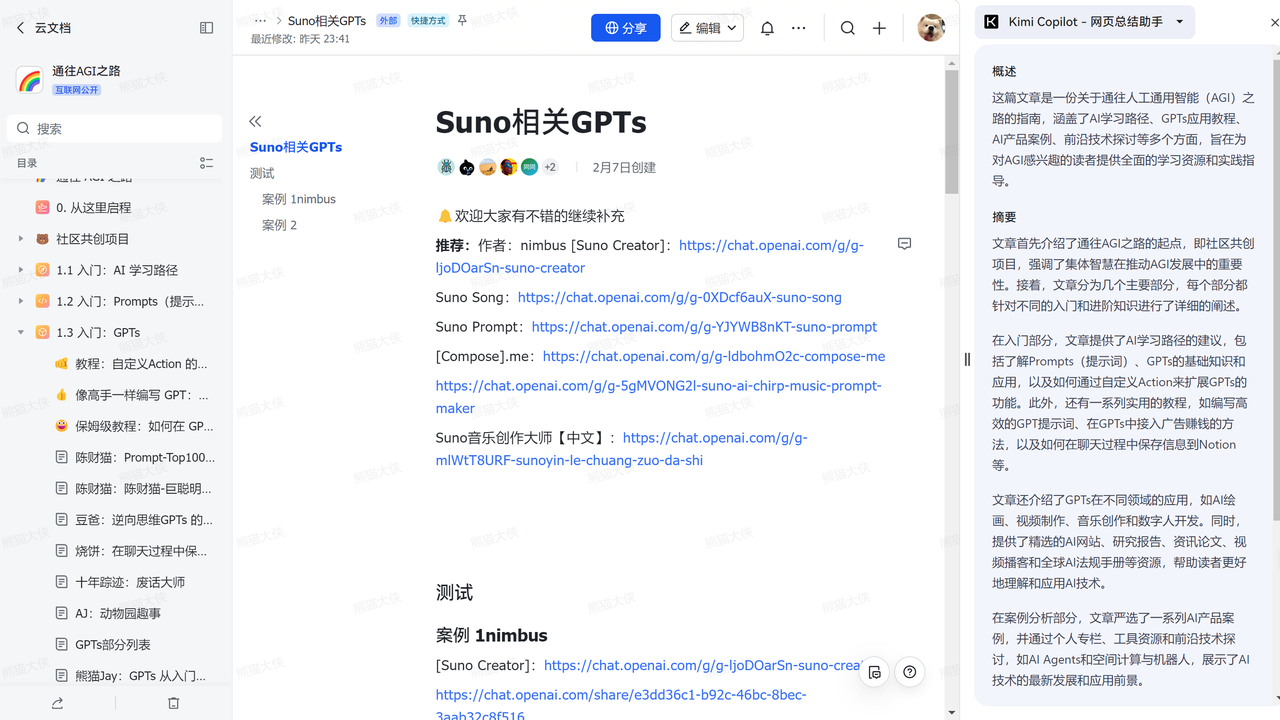
Task: Open the 编辑 mode dropdown
Action: [x=707, y=28]
